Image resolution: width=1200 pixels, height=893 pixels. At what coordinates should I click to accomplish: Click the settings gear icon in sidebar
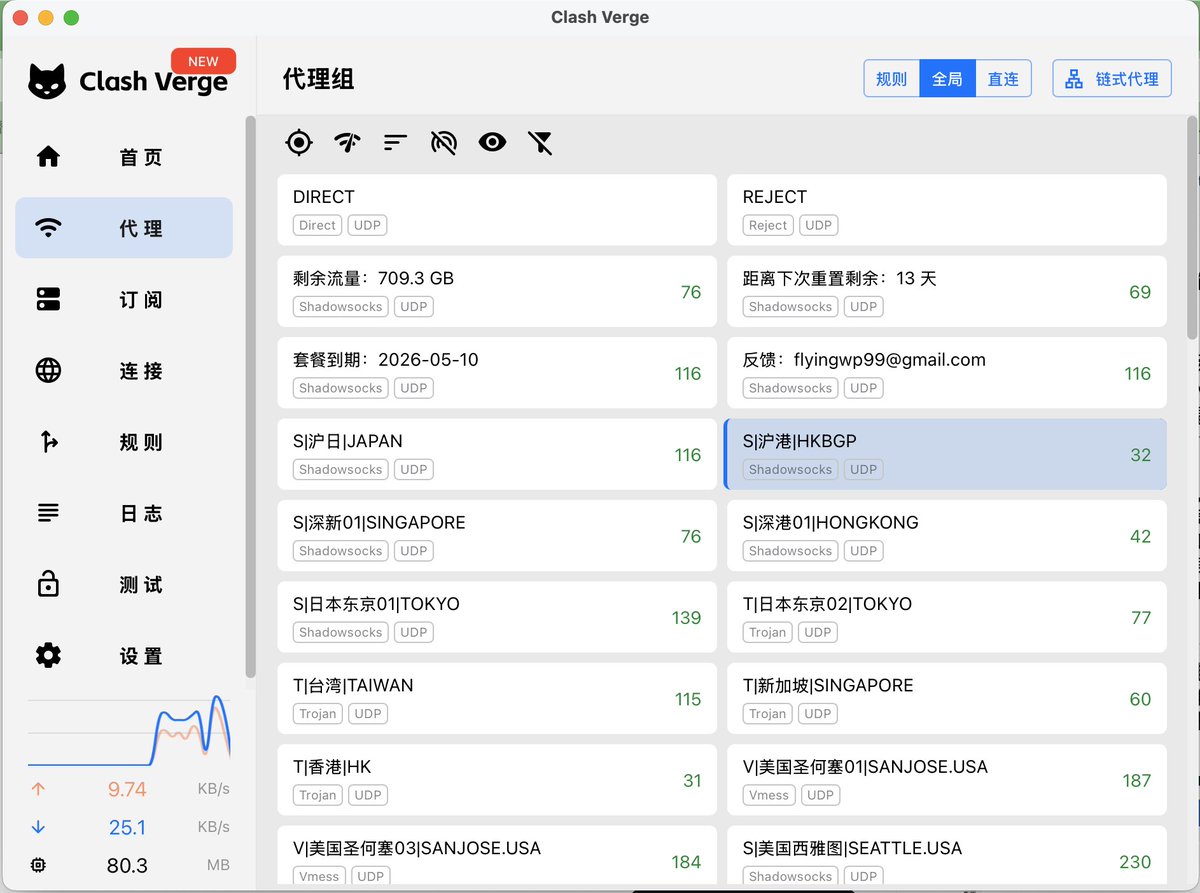pyautogui.click(x=48, y=656)
